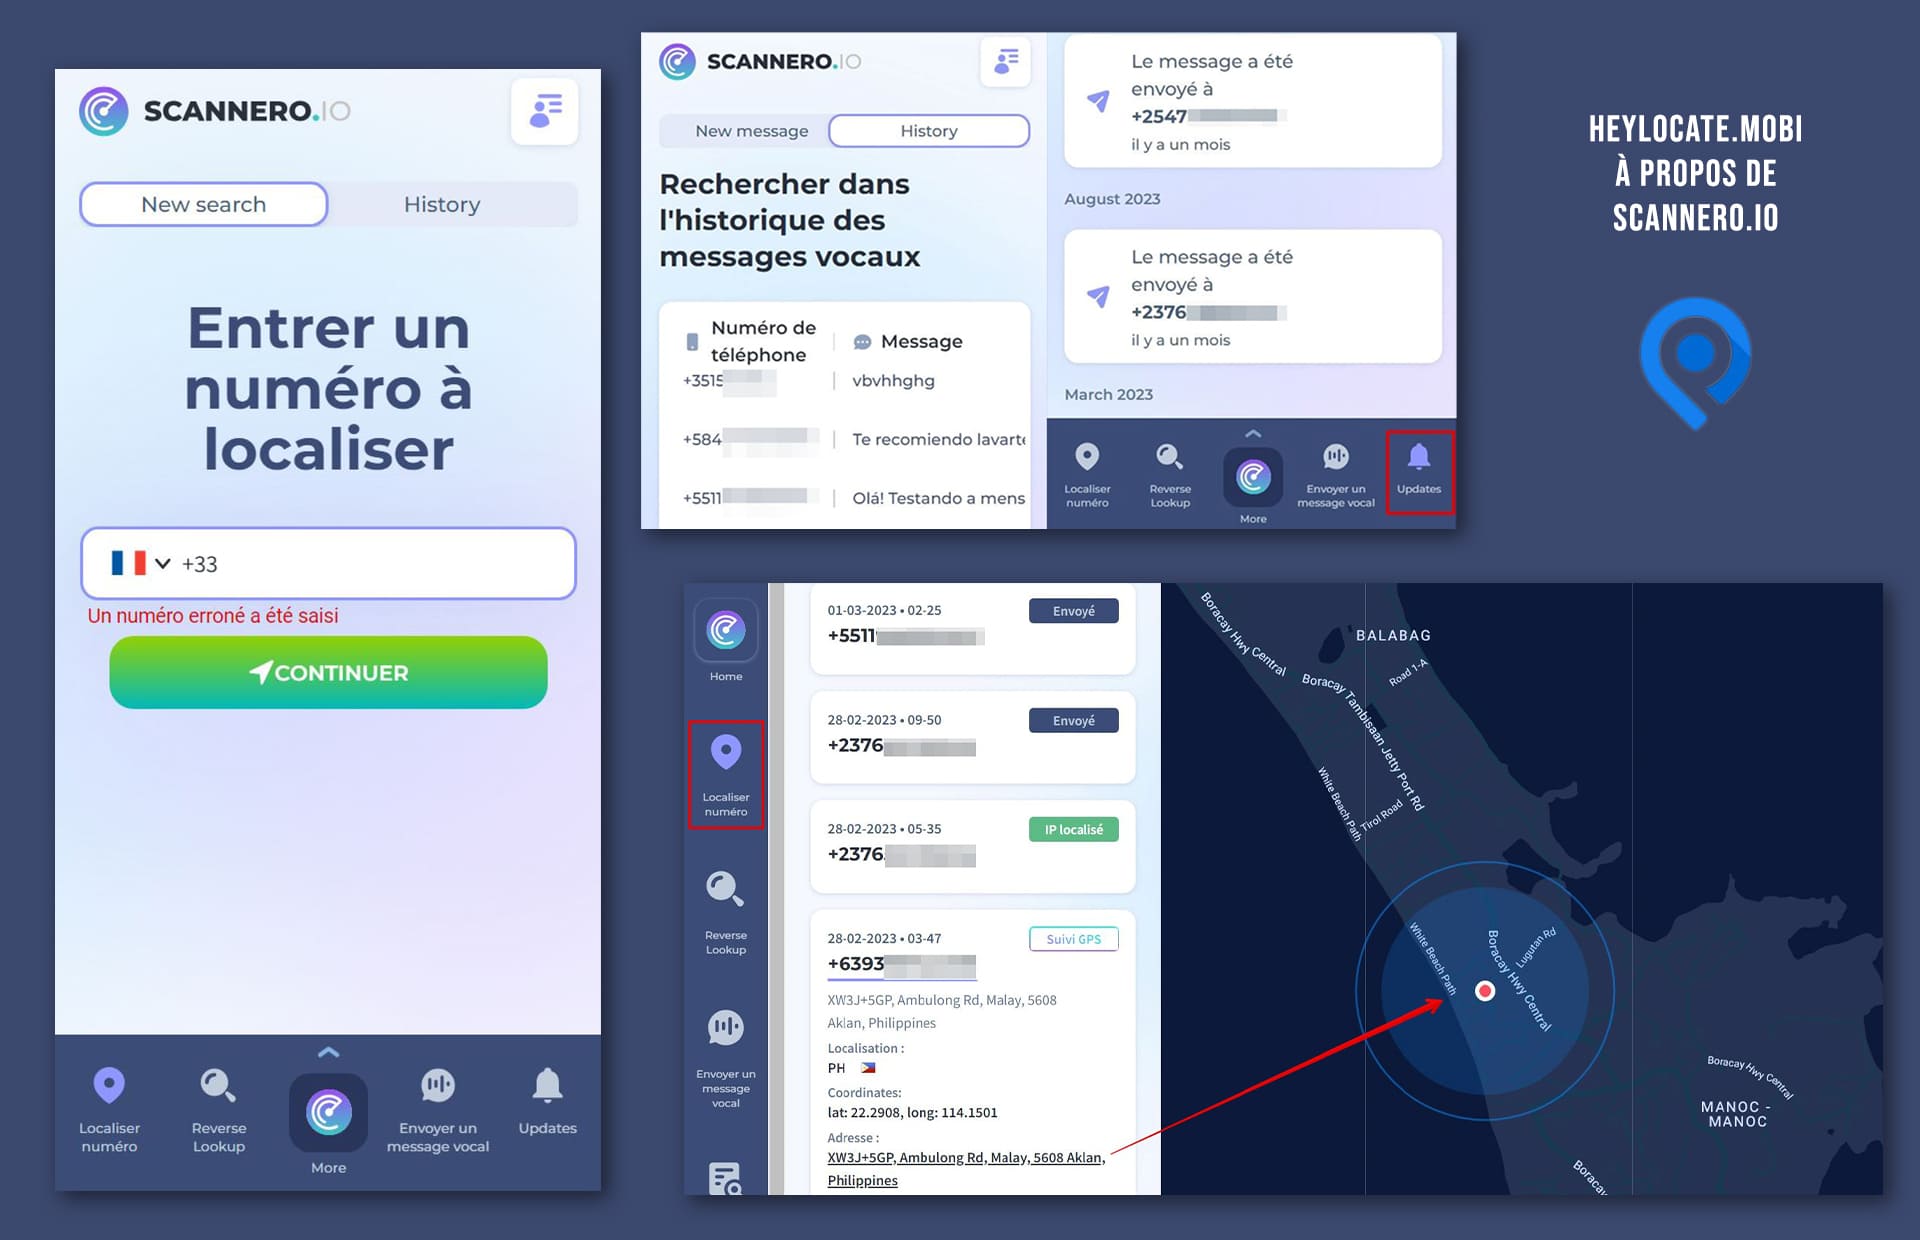Tap Localiser numéro in top right bottom bar
The height and width of the screenshot is (1240, 1920).
1087,475
